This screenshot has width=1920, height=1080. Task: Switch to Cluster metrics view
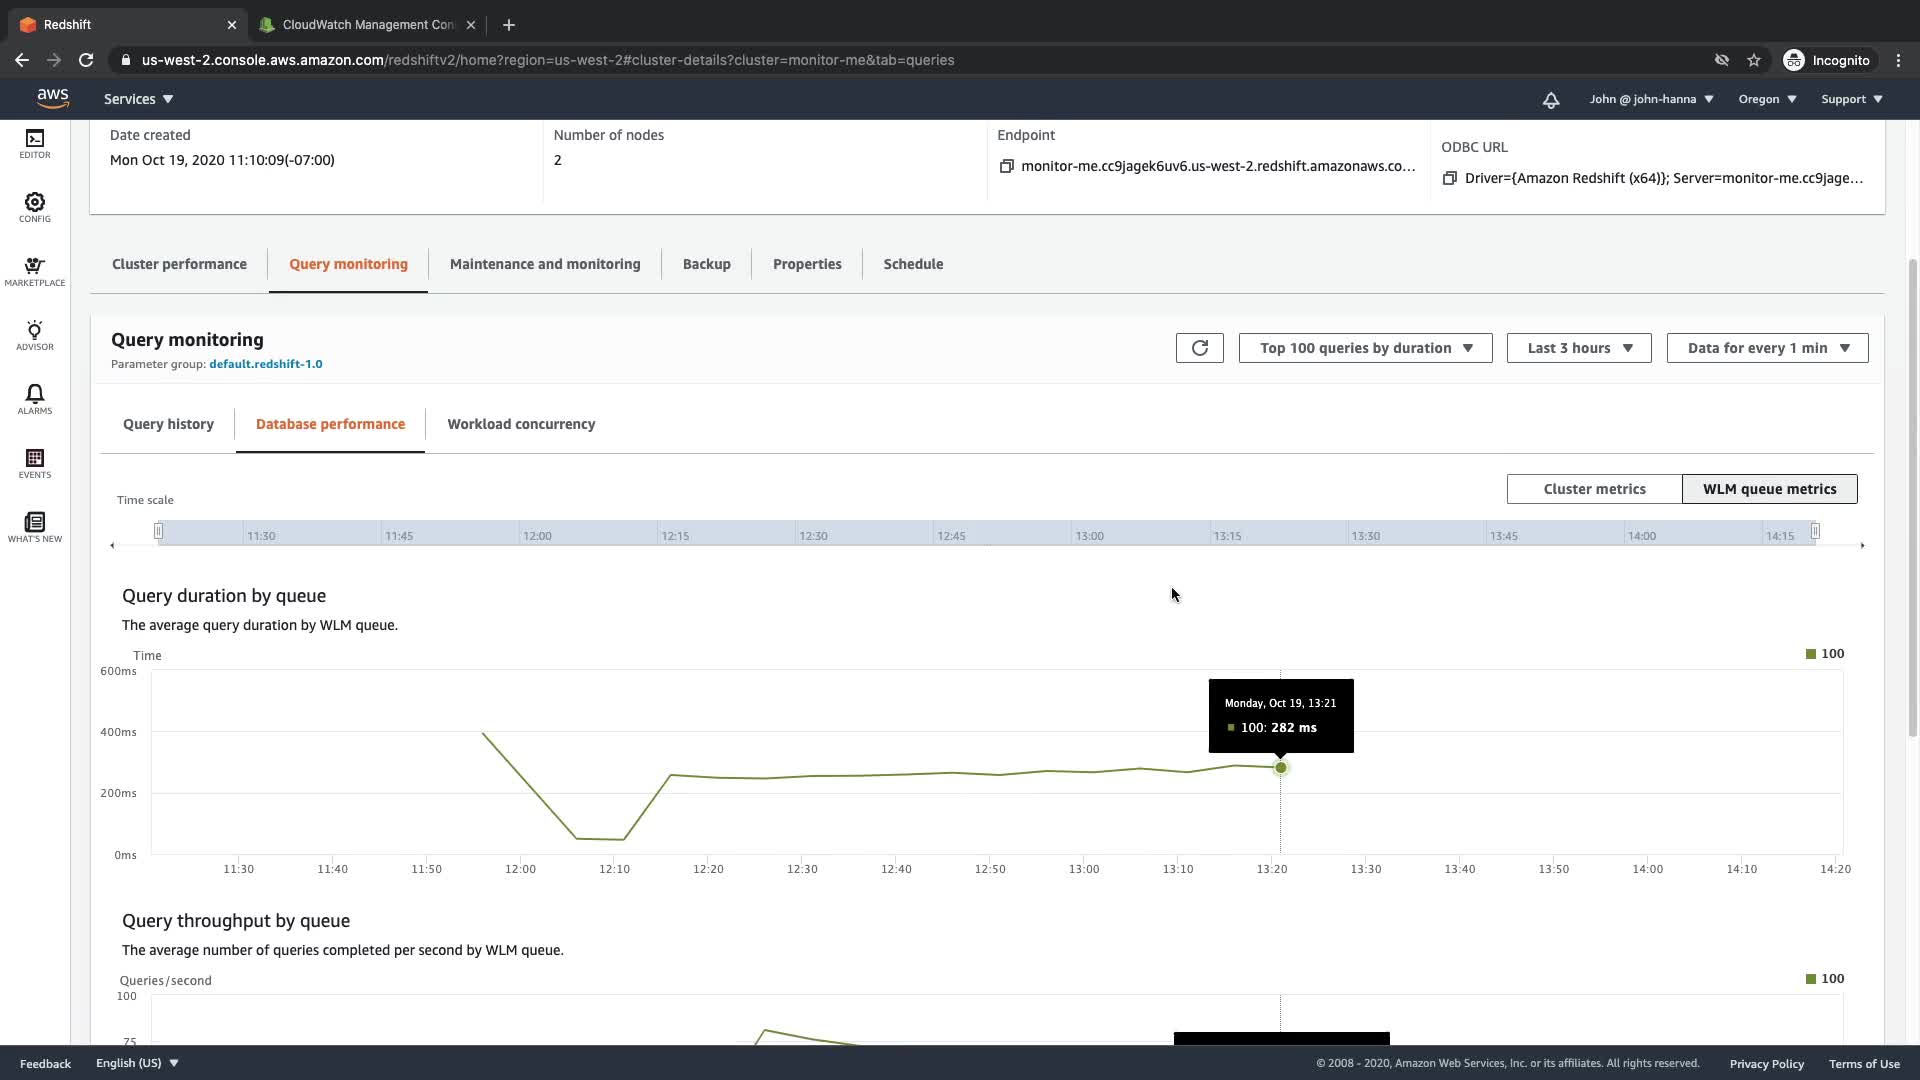(1594, 489)
